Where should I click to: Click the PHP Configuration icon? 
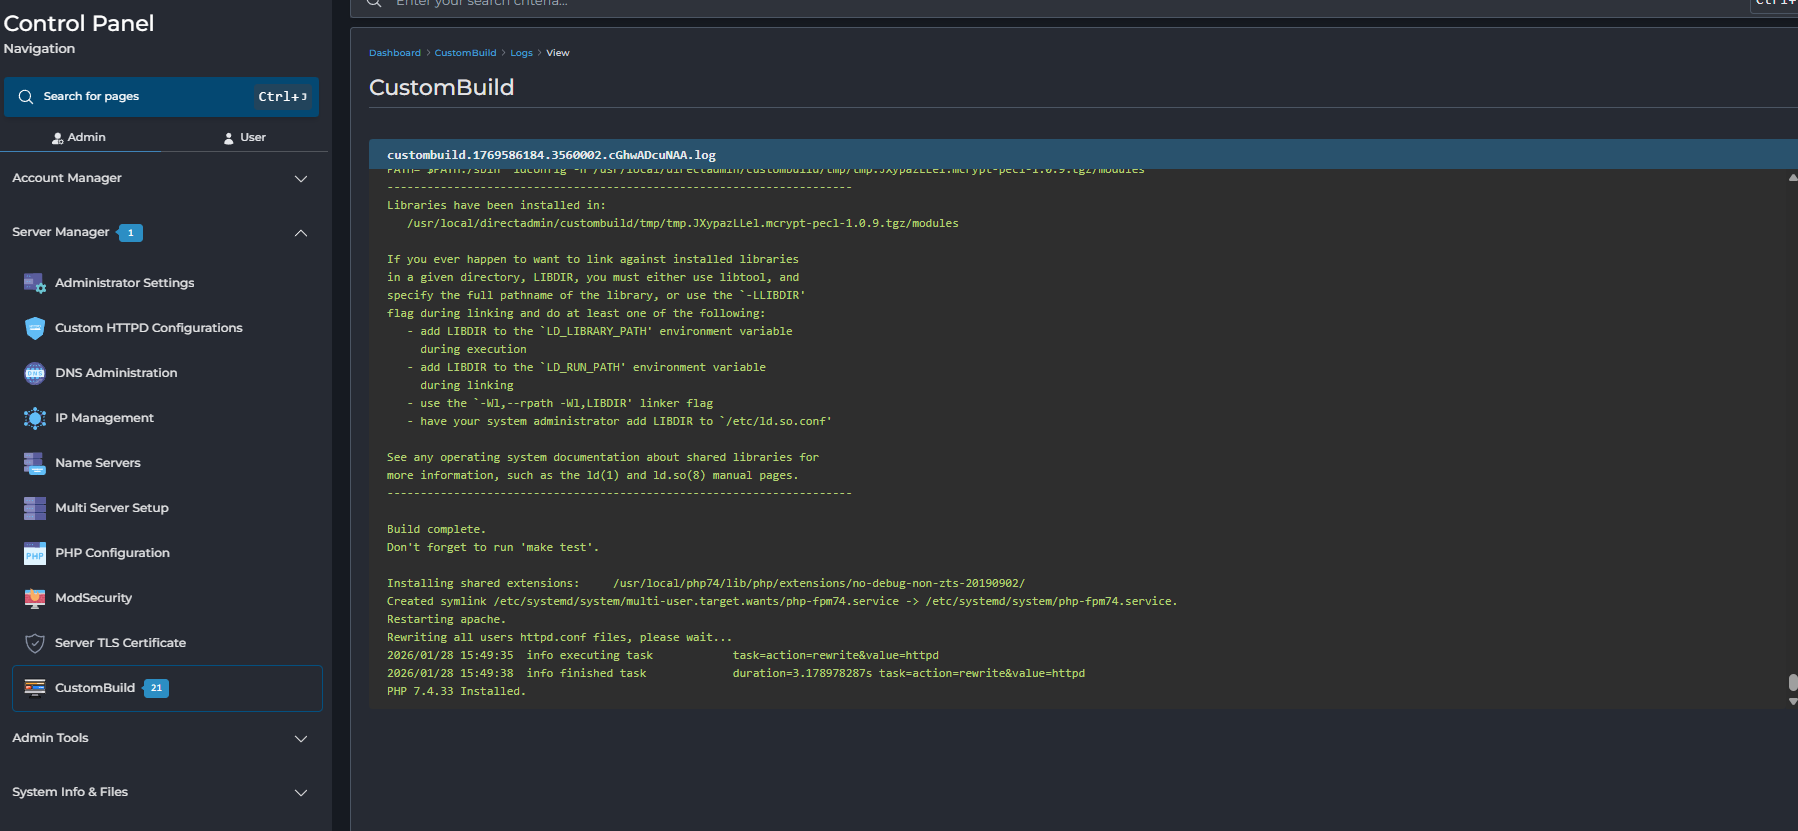tap(34, 553)
